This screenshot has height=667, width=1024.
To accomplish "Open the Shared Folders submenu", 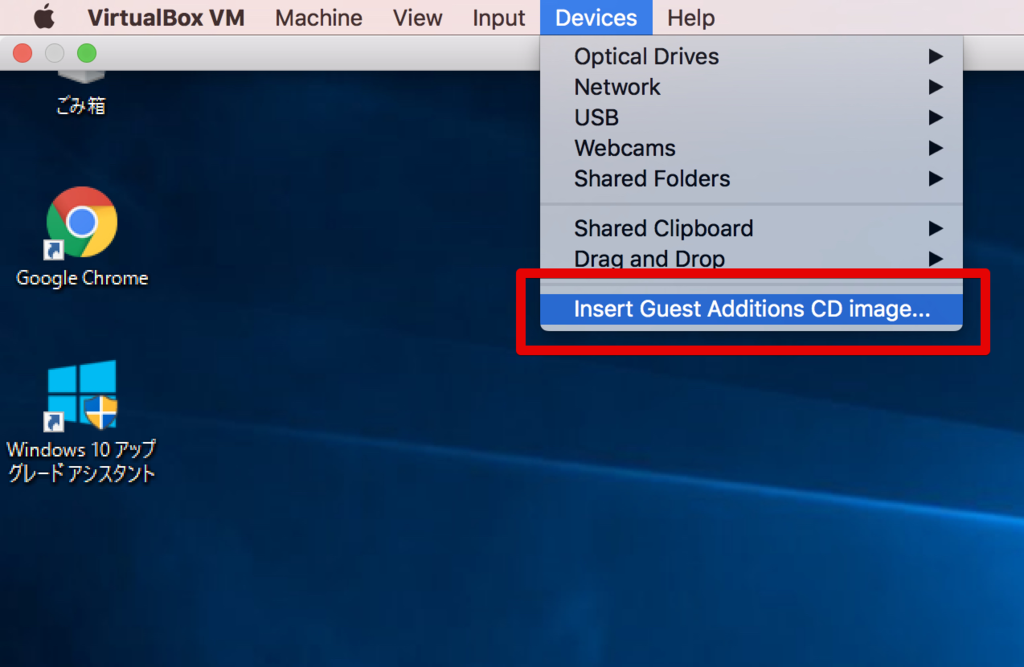I will (x=751, y=178).
